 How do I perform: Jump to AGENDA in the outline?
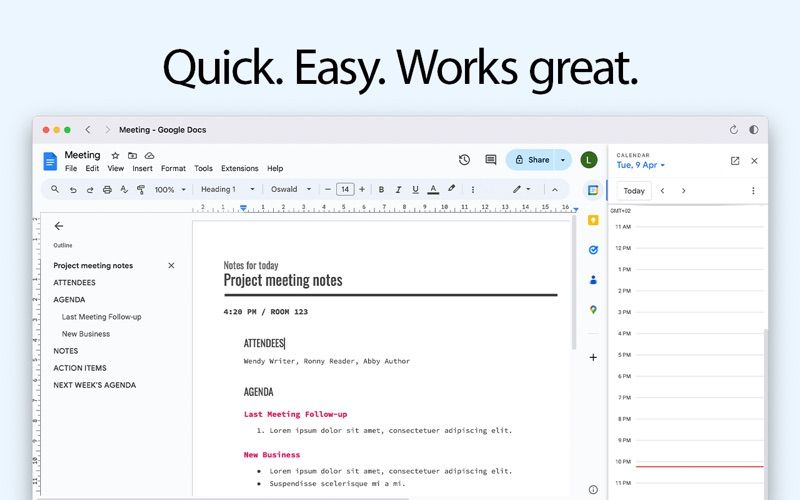69,299
